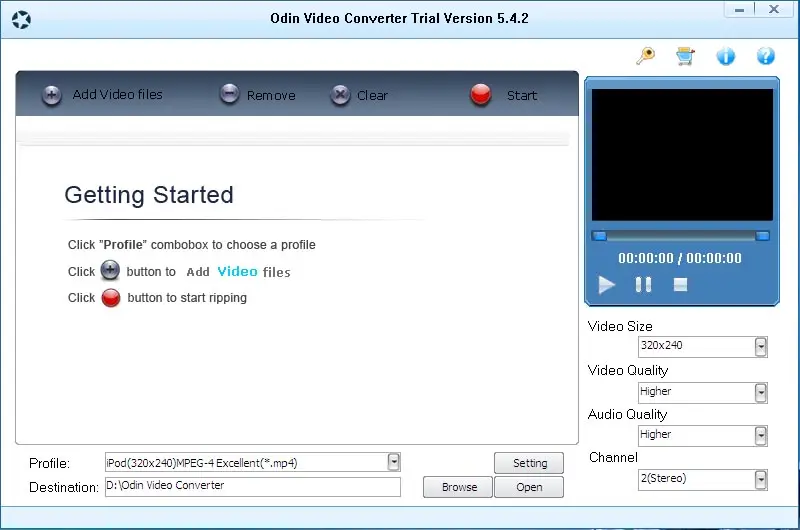Image resolution: width=800 pixels, height=530 pixels.
Task: Open the blue info about icon
Action: pos(726,56)
